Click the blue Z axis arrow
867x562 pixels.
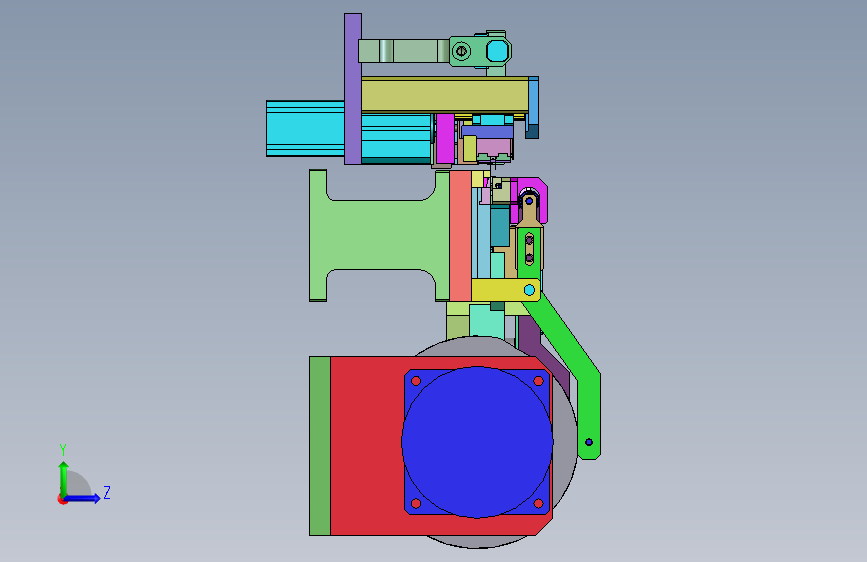click(x=83, y=498)
